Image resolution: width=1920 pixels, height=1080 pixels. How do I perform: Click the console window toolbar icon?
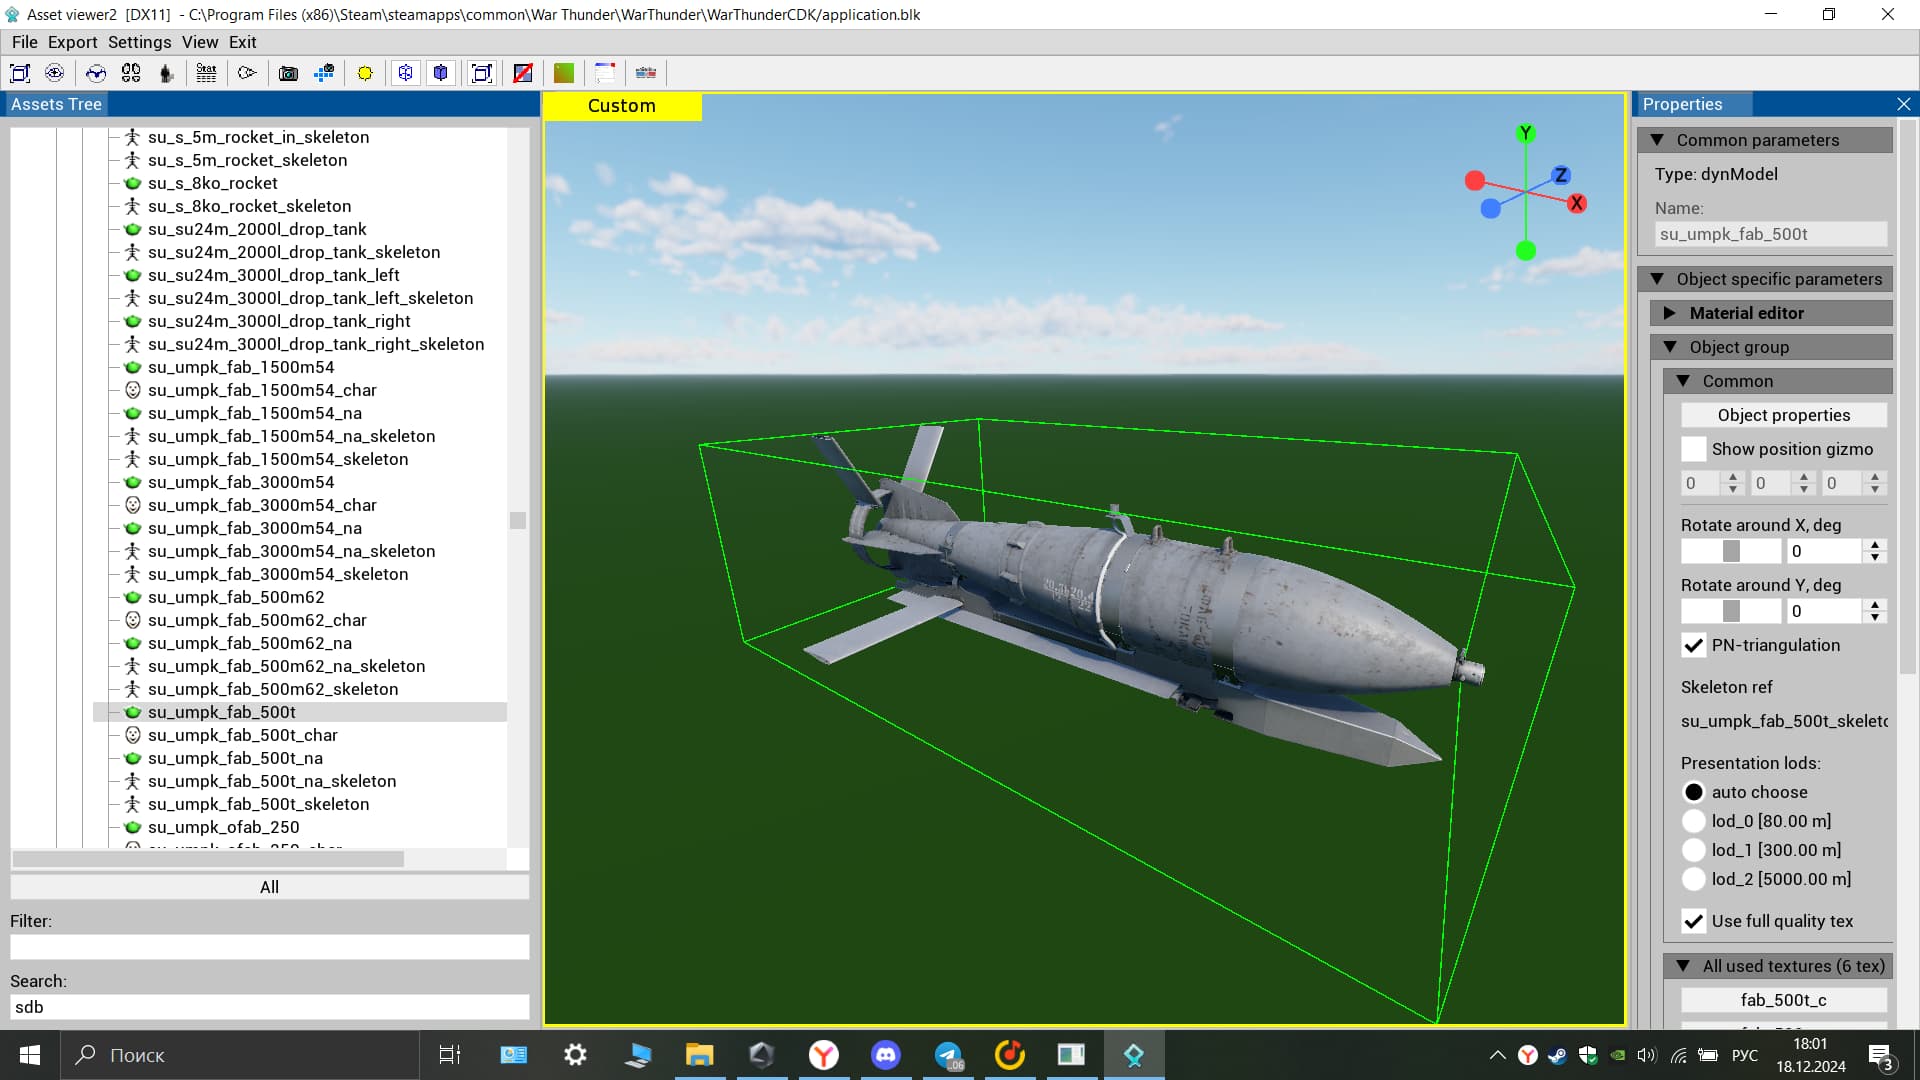tap(605, 73)
